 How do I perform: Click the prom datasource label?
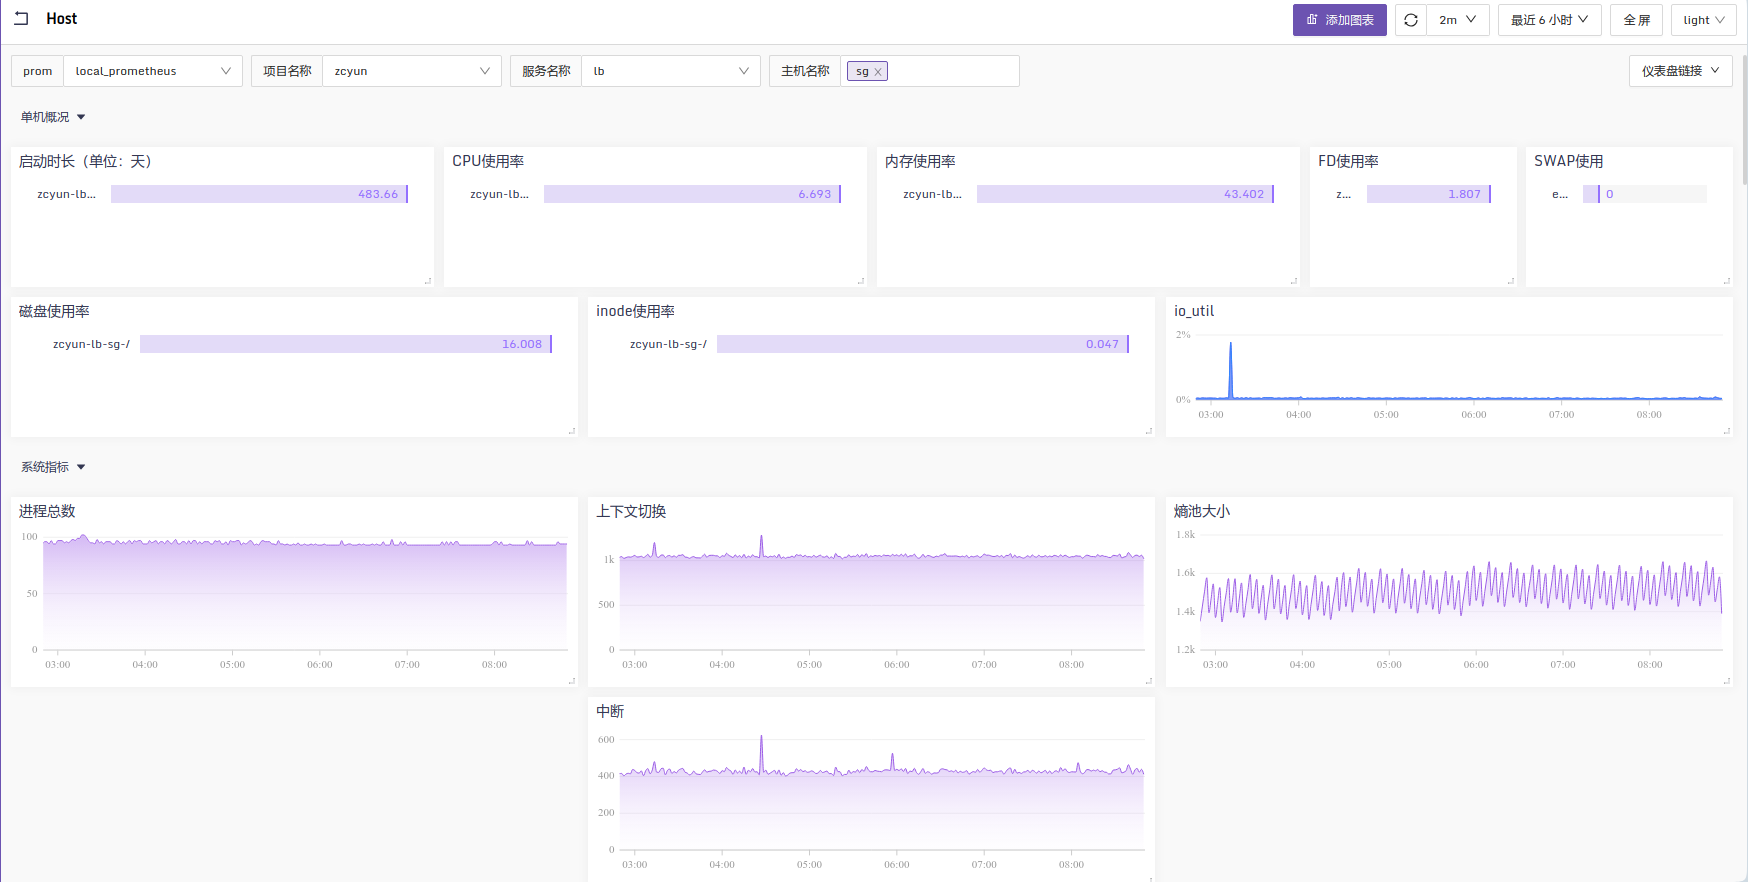[x=38, y=71]
